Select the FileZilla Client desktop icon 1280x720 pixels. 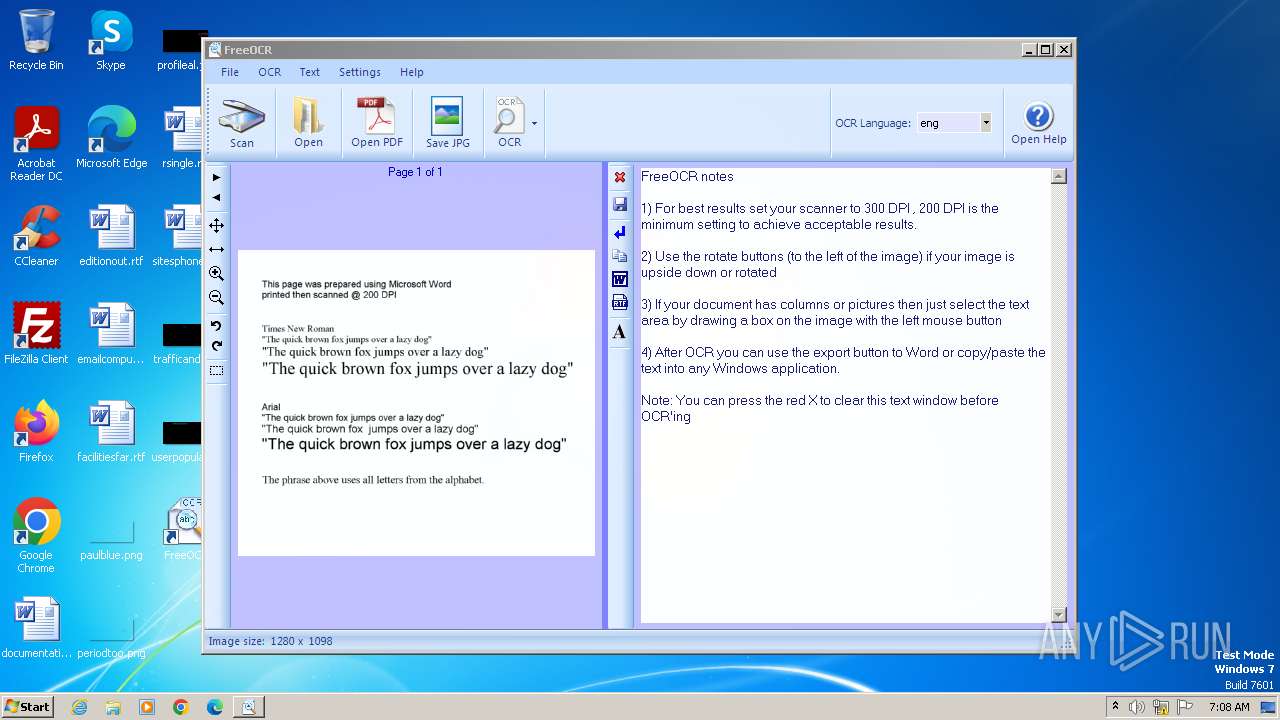pos(36,333)
